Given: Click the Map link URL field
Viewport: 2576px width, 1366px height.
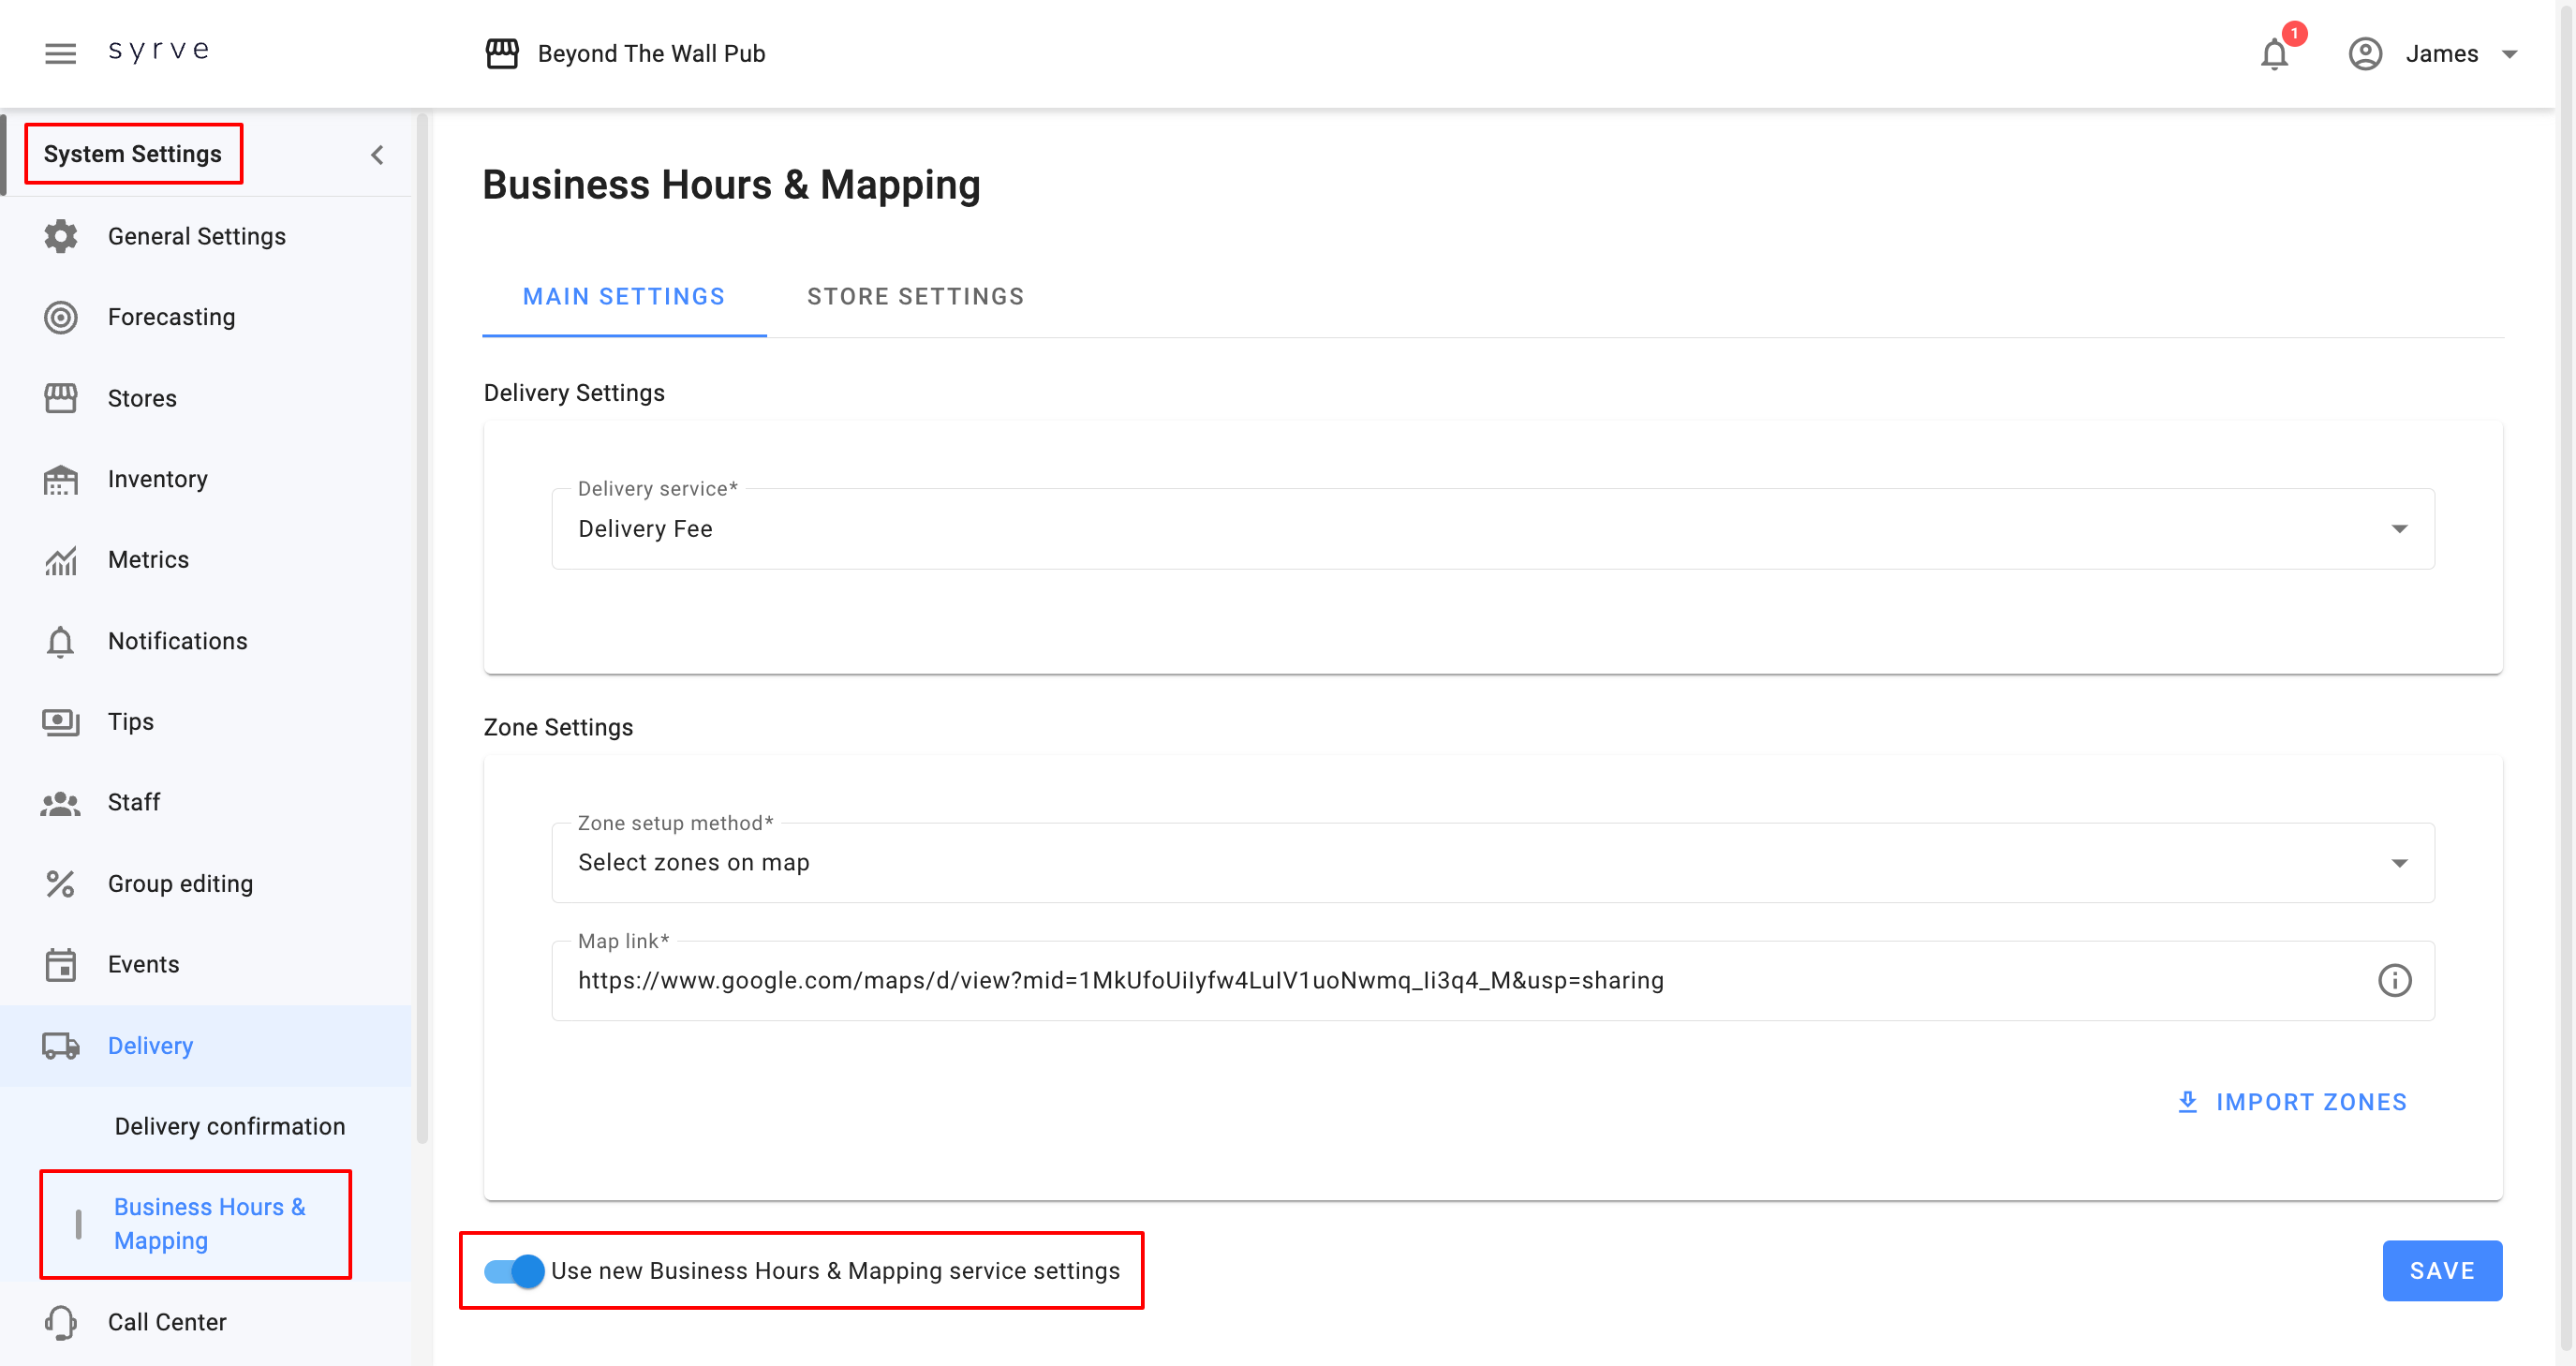Looking at the screenshot, I should 1120,980.
